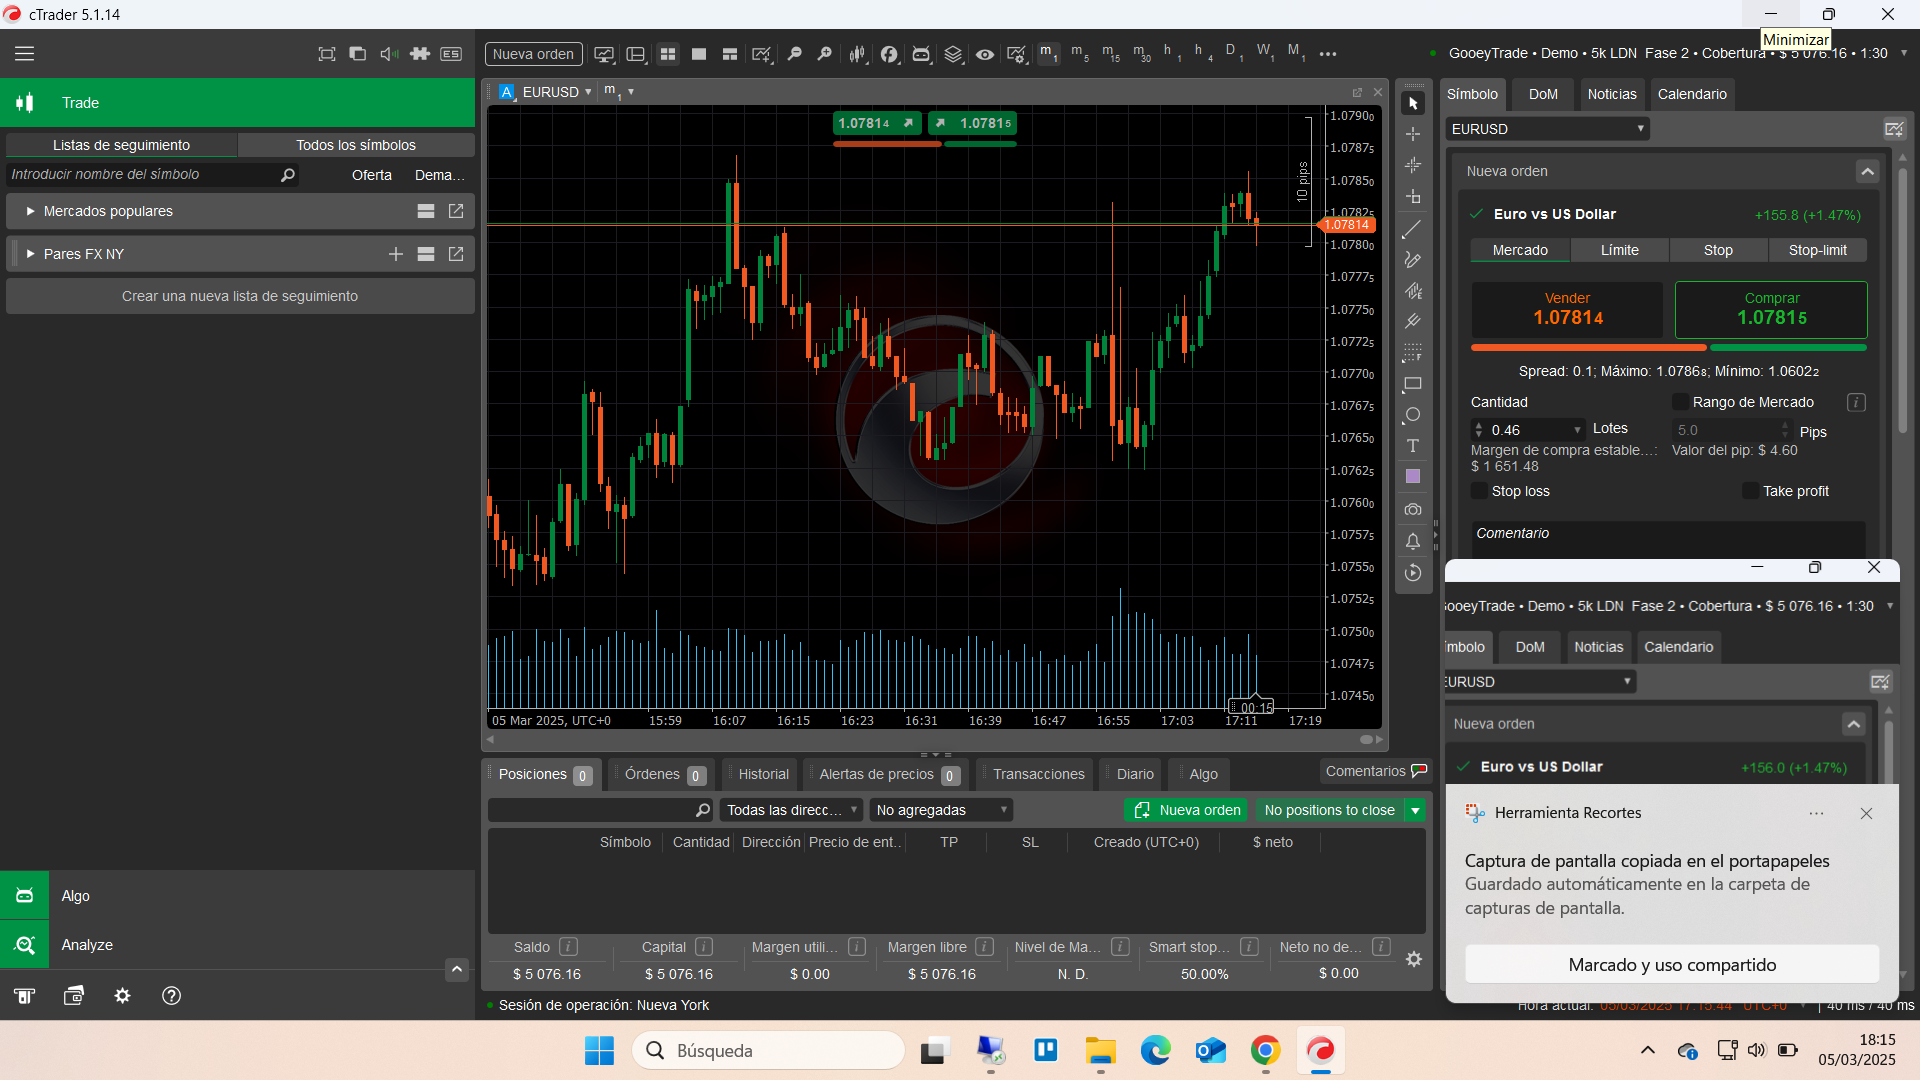The width and height of the screenshot is (1920, 1080).
Task: Click Marcado y uso compartido button
Action: [x=1672, y=965]
